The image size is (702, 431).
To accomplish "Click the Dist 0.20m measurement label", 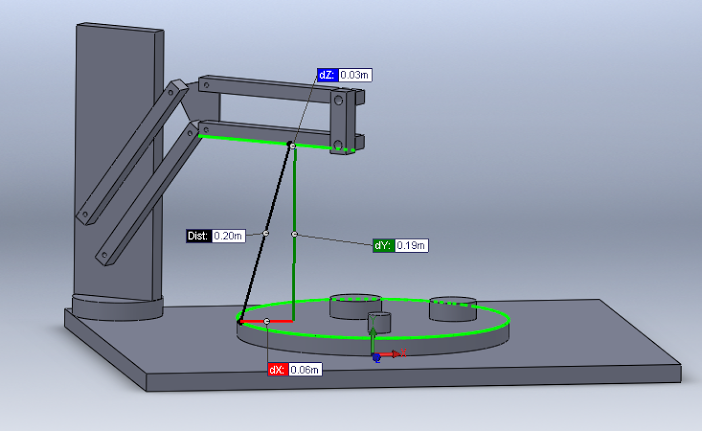I will point(216,236).
